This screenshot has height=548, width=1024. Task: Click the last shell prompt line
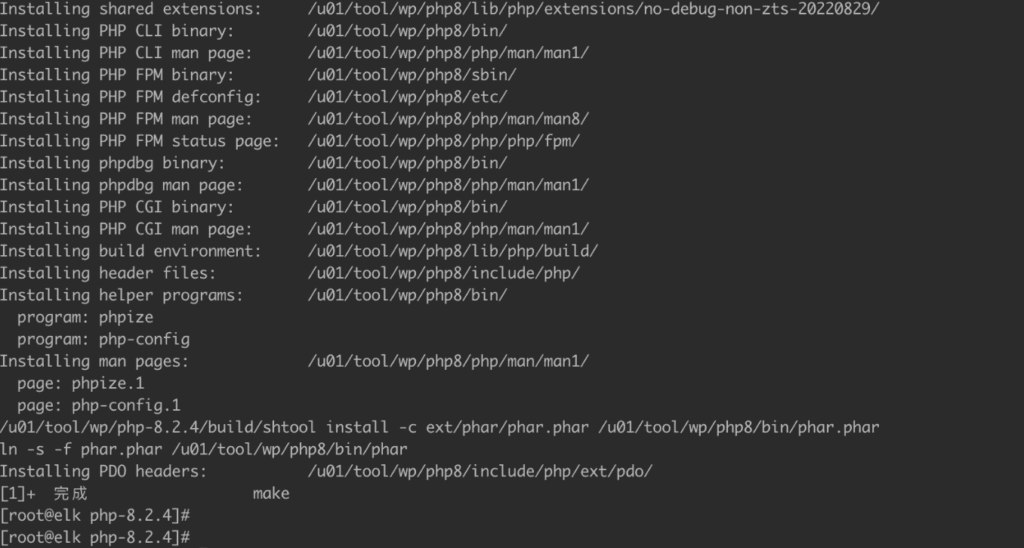(x=95, y=538)
